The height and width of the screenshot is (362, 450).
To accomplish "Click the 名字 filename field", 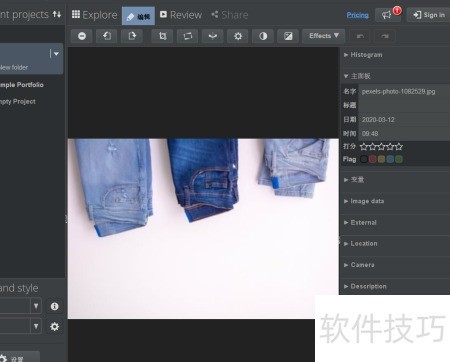I will [x=404, y=91].
